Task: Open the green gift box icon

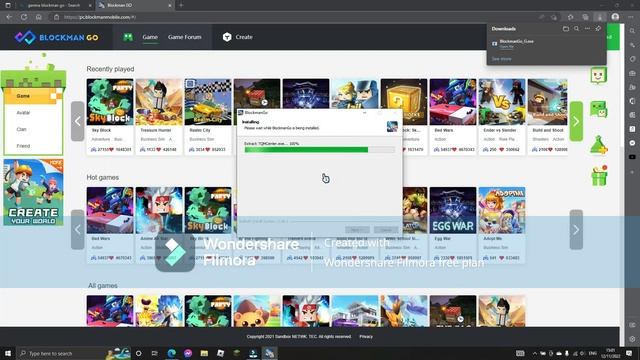Action: pyautogui.click(x=599, y=176)
